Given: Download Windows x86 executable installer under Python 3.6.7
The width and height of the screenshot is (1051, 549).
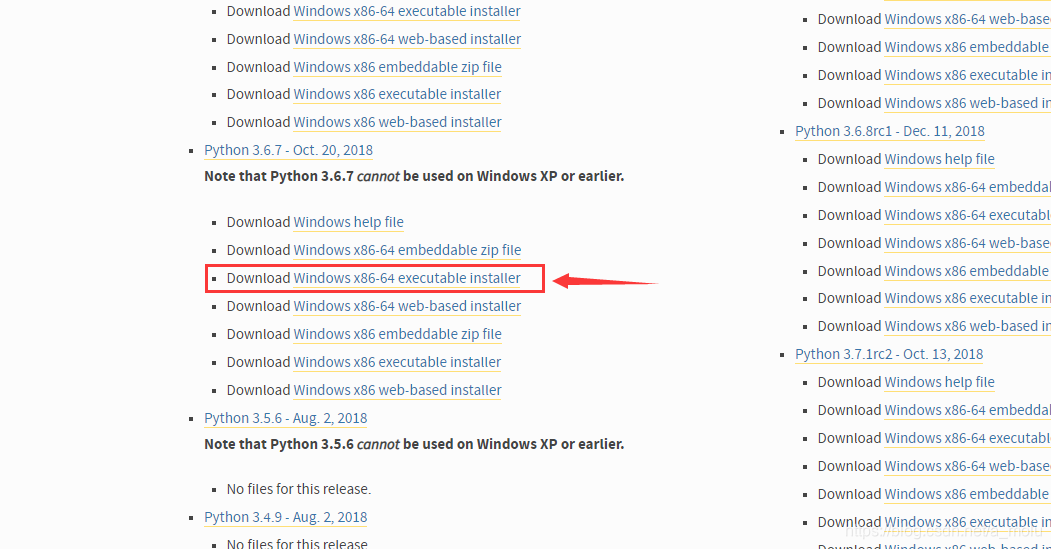Looking at the screenshot, I should tap(397, 362).
